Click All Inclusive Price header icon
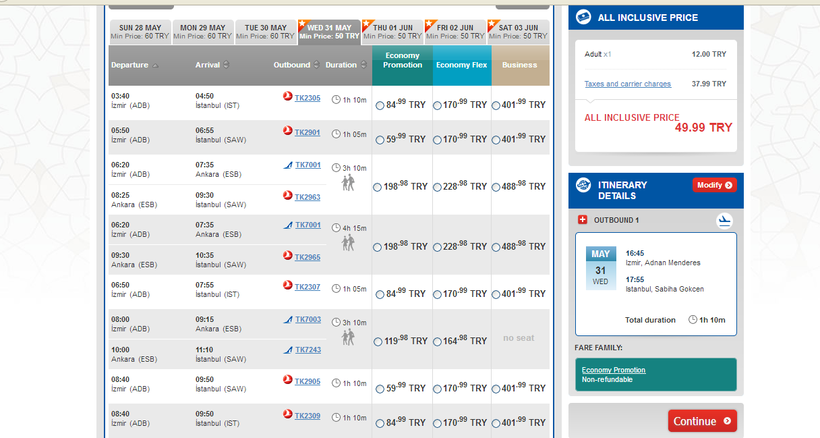This screenshot has width=820, height=438. (x=582, y=17)
